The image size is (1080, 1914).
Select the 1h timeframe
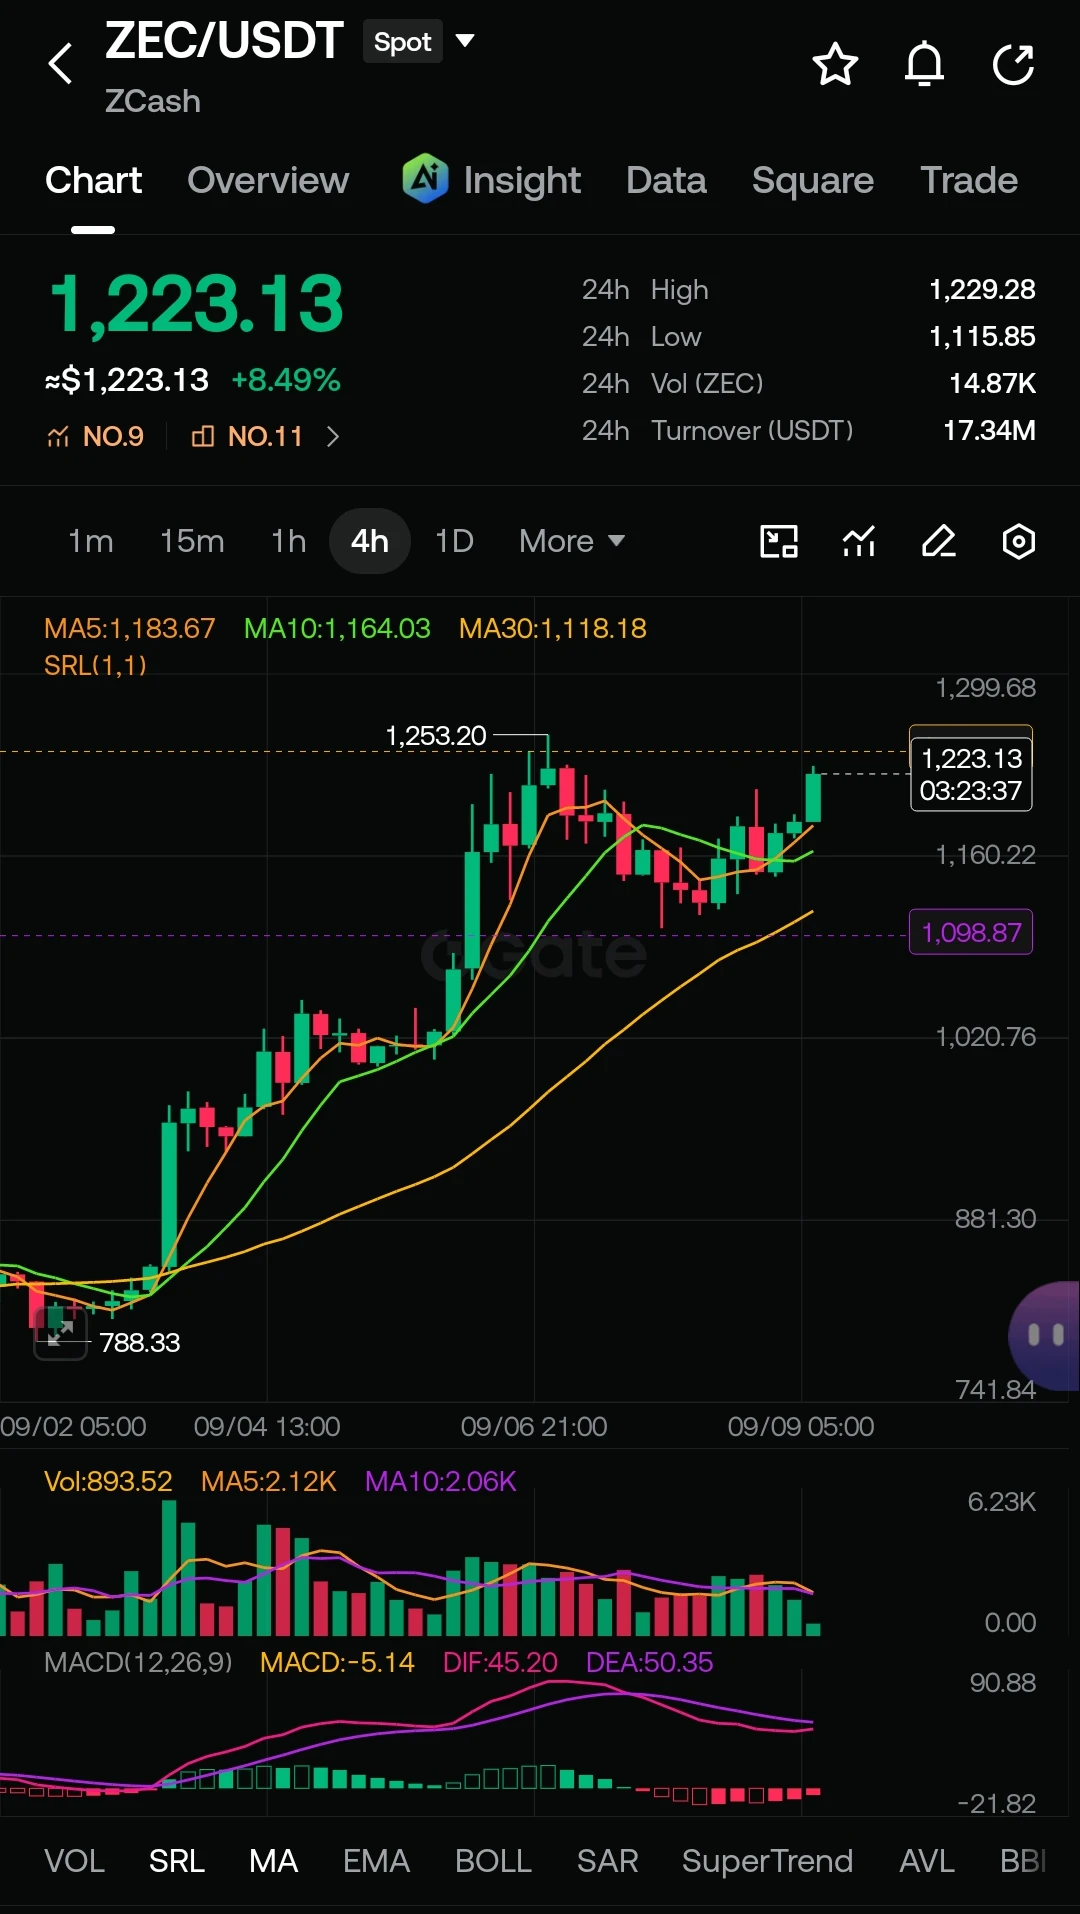point(288,541)
